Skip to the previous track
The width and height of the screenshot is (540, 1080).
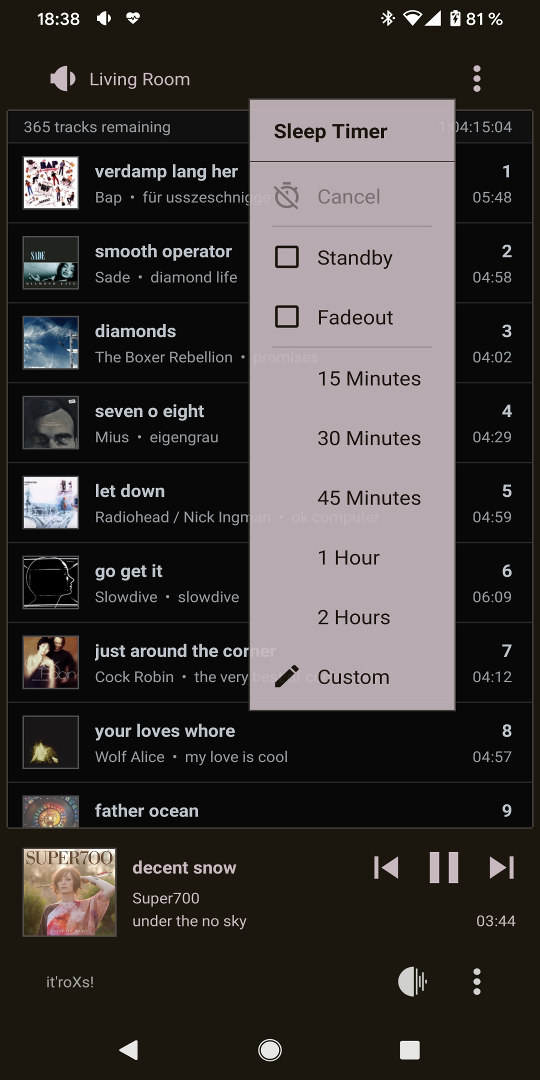click(x=386, y=867)
